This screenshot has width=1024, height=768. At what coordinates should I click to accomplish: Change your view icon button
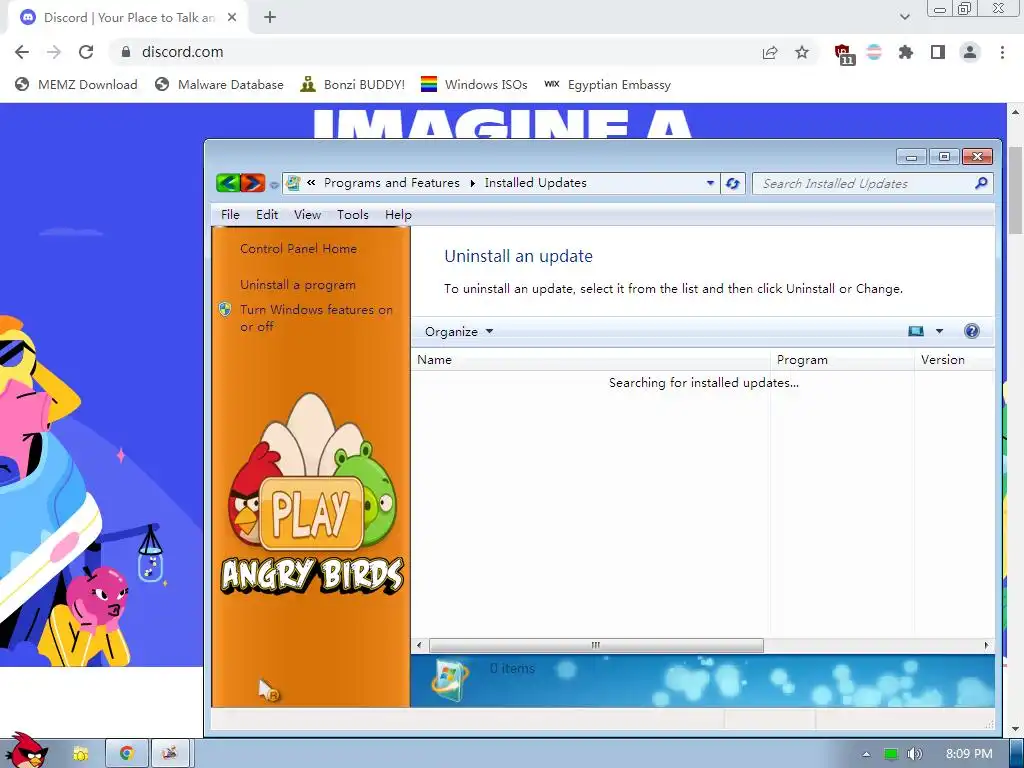[x=916, y=332]
